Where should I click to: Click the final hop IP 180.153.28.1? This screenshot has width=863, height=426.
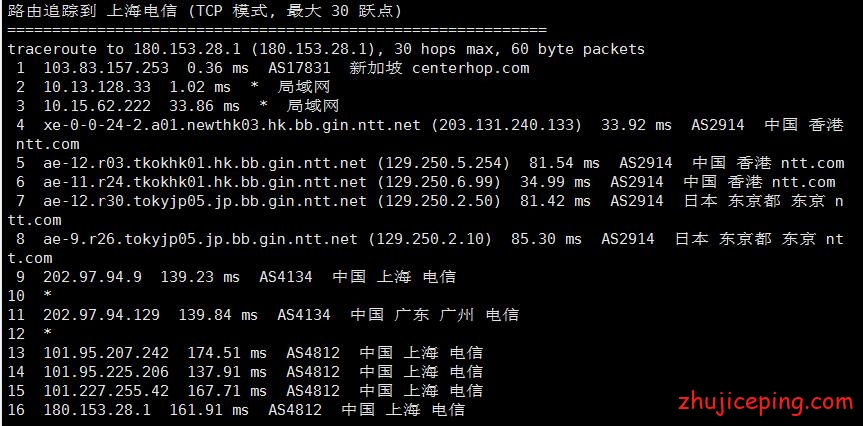tap(97, 409)
